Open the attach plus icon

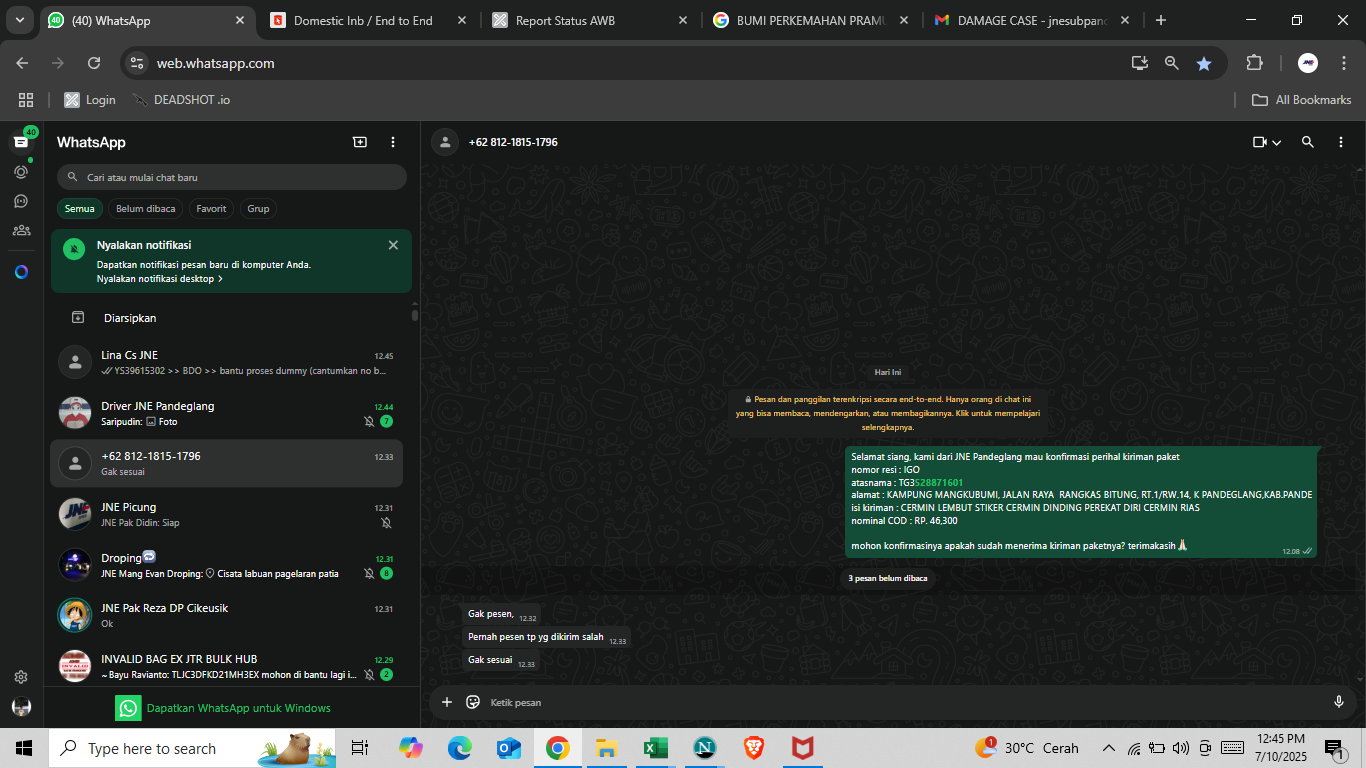(x=447, y=702)
